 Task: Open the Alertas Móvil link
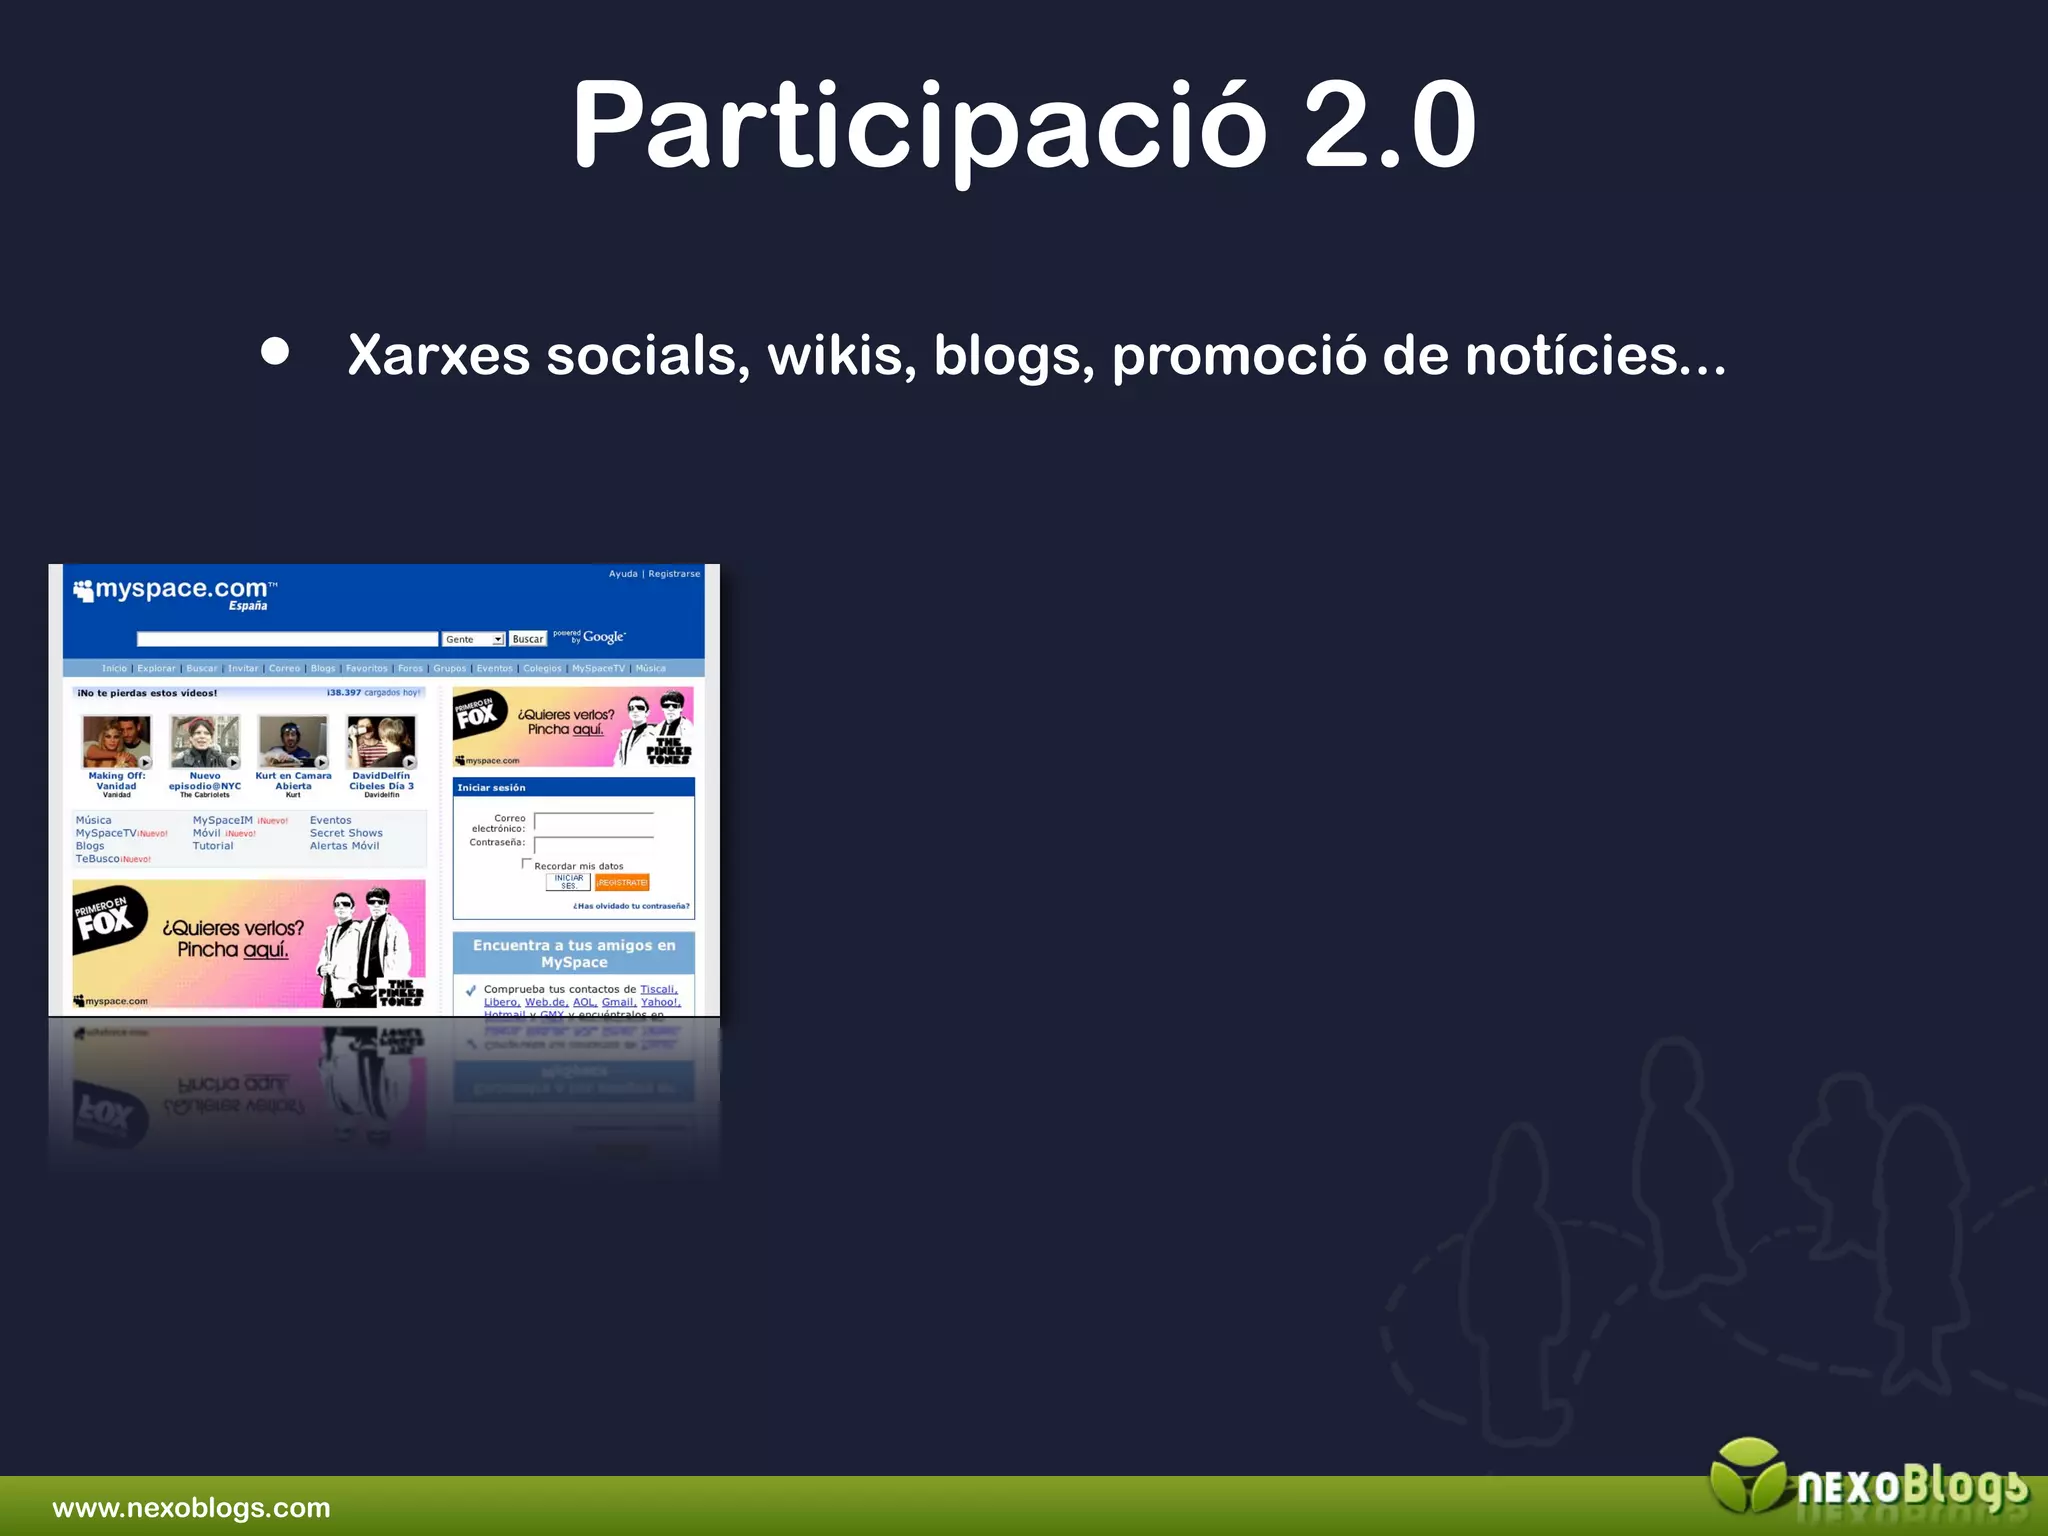(x=345, y=846)
